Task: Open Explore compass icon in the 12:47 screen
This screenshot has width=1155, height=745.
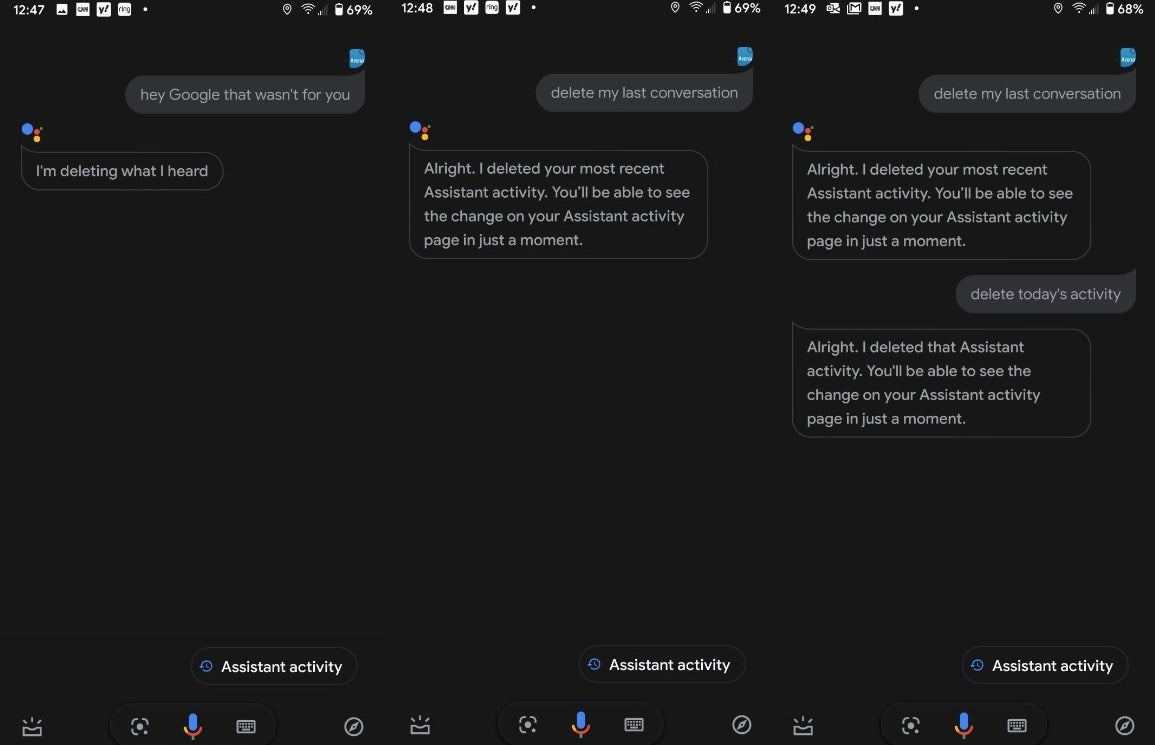Action: click(354, 727)
